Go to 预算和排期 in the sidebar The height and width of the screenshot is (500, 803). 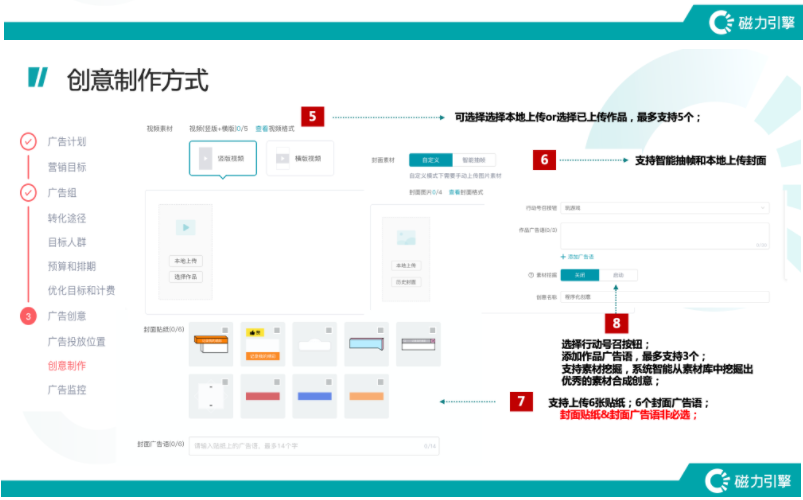coord(72,266)
